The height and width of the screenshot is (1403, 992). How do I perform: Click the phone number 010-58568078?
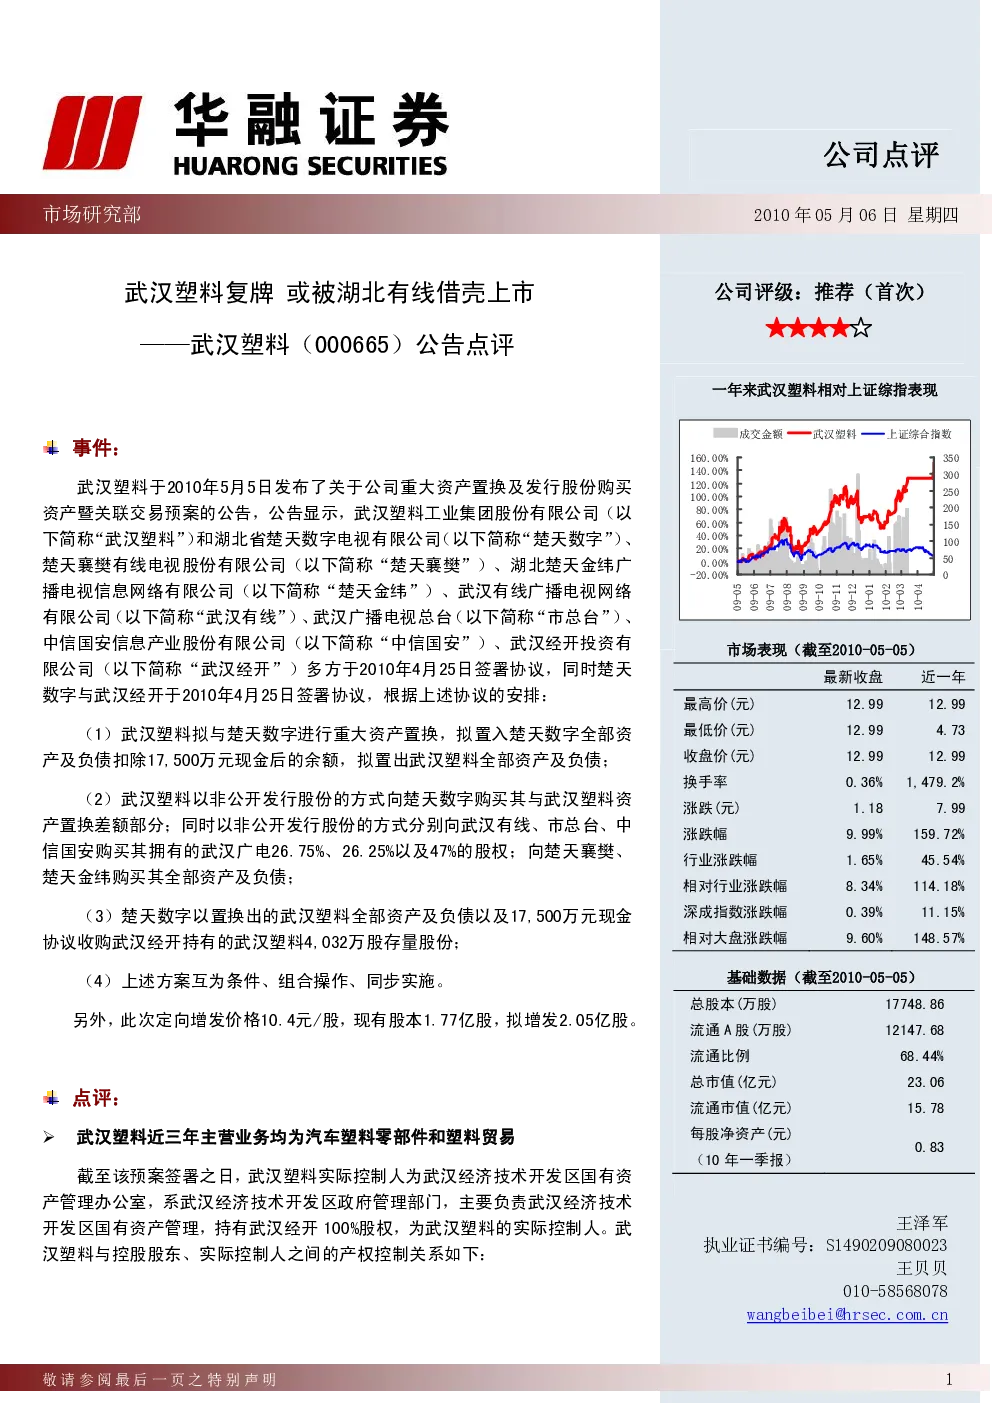[x=895, y=1291]
